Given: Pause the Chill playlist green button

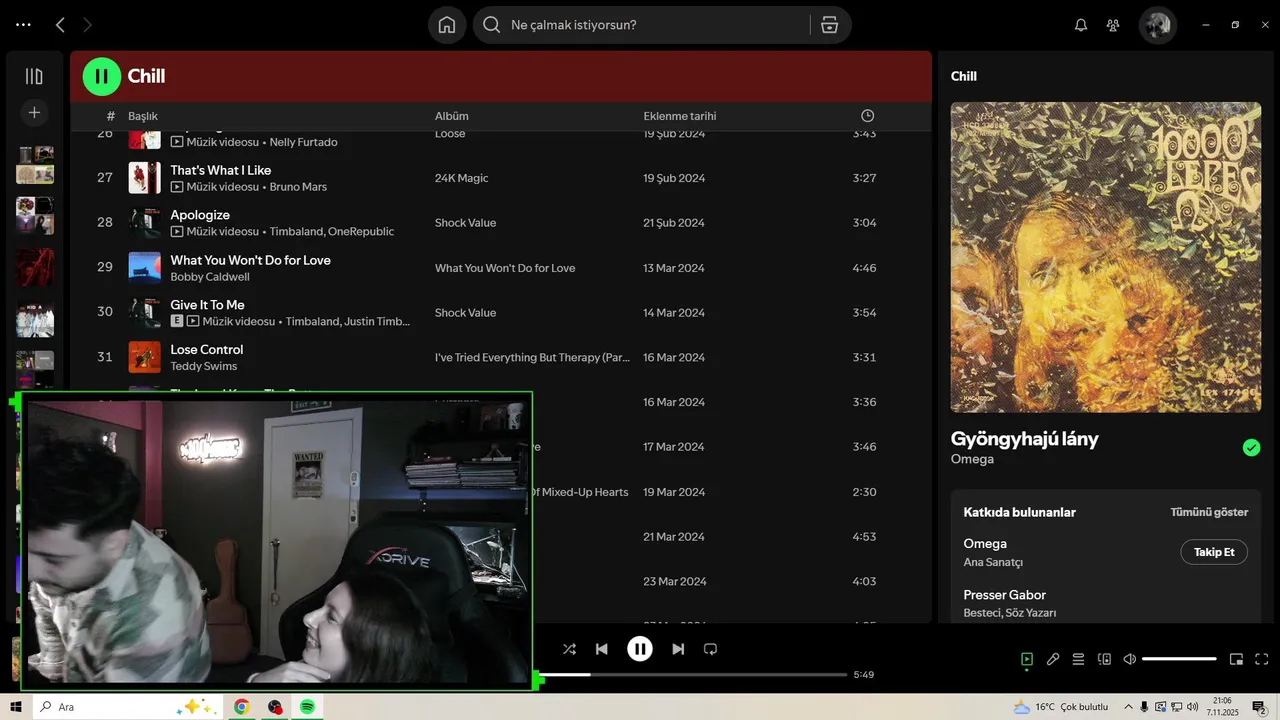Looking at the screenshot, I should tap(101, 76).
